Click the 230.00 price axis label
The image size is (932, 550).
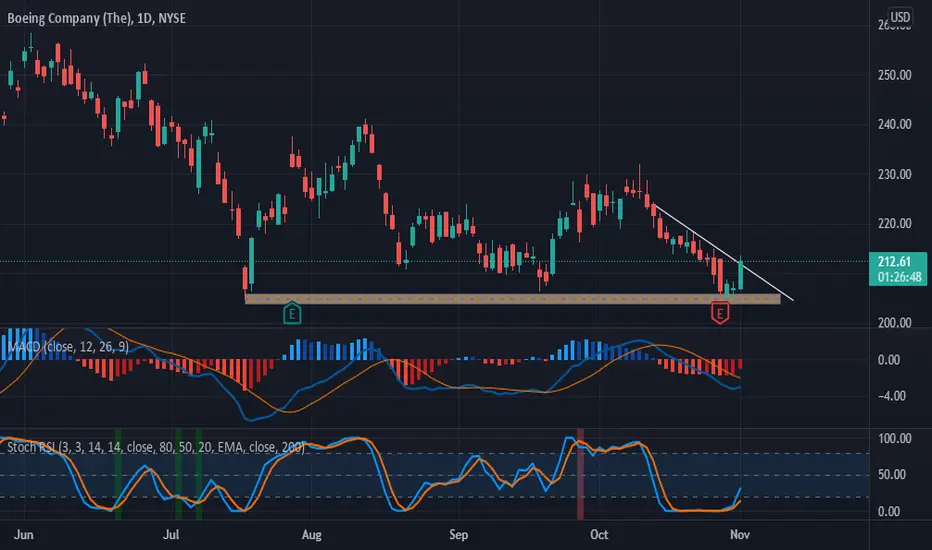point(894,174)
